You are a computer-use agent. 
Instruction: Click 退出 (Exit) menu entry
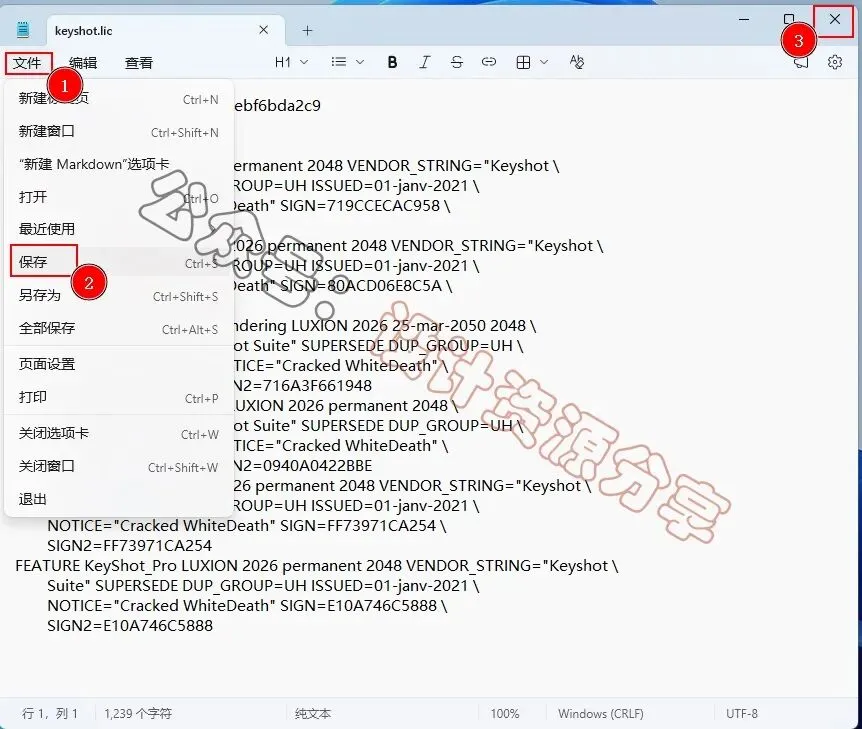tap(119, 500)
